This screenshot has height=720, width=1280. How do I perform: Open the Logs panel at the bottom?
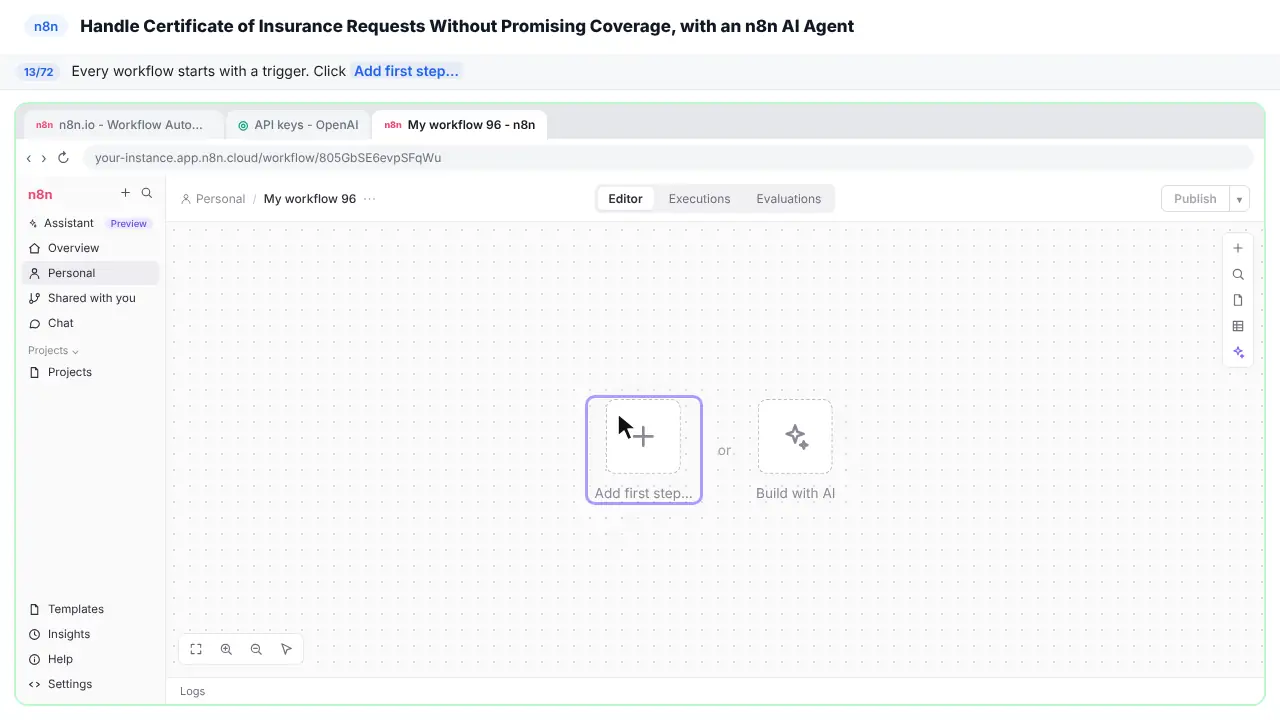[x=192, y=691]
